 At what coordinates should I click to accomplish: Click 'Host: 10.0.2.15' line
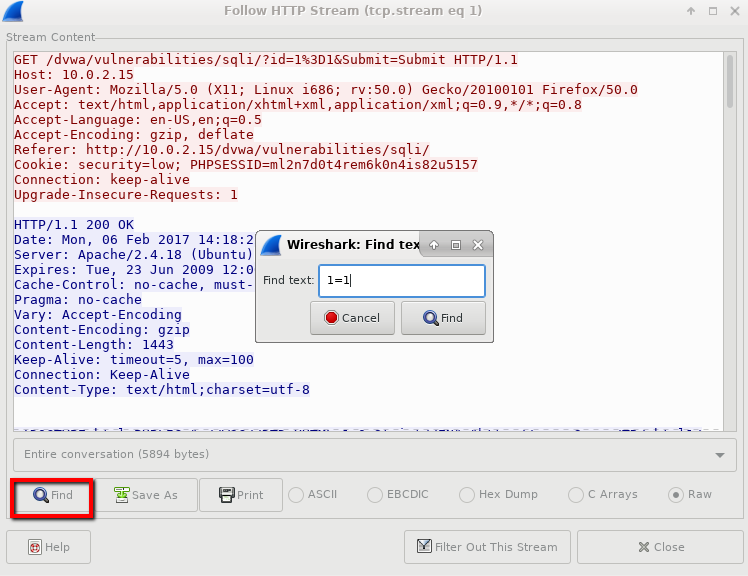pyautogui.click(x=74, y=75)
